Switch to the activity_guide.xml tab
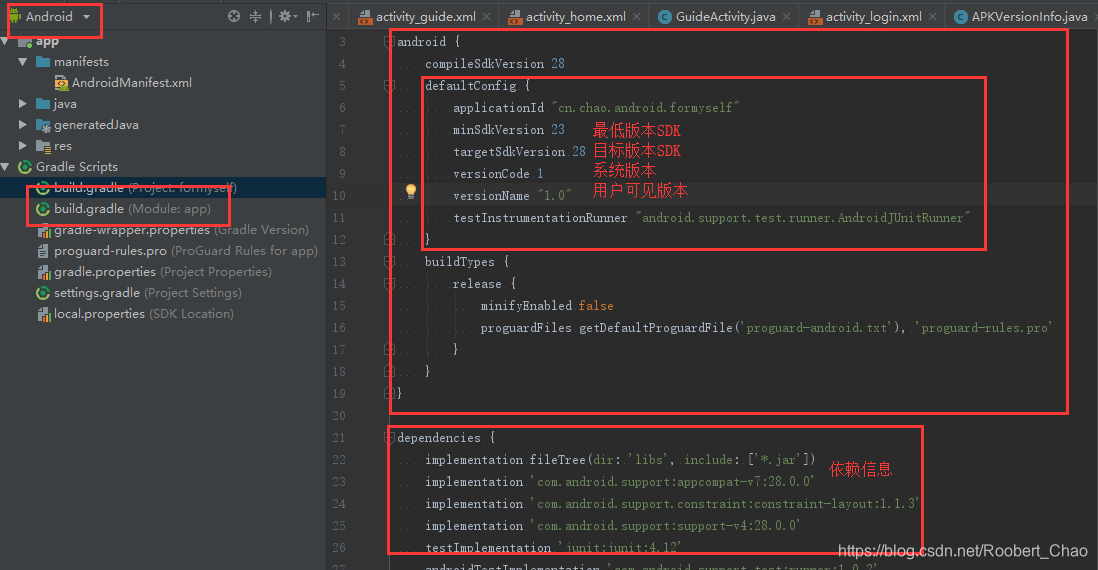The width and height of the screenshot is (1098, 570). [x=425, y=17]
